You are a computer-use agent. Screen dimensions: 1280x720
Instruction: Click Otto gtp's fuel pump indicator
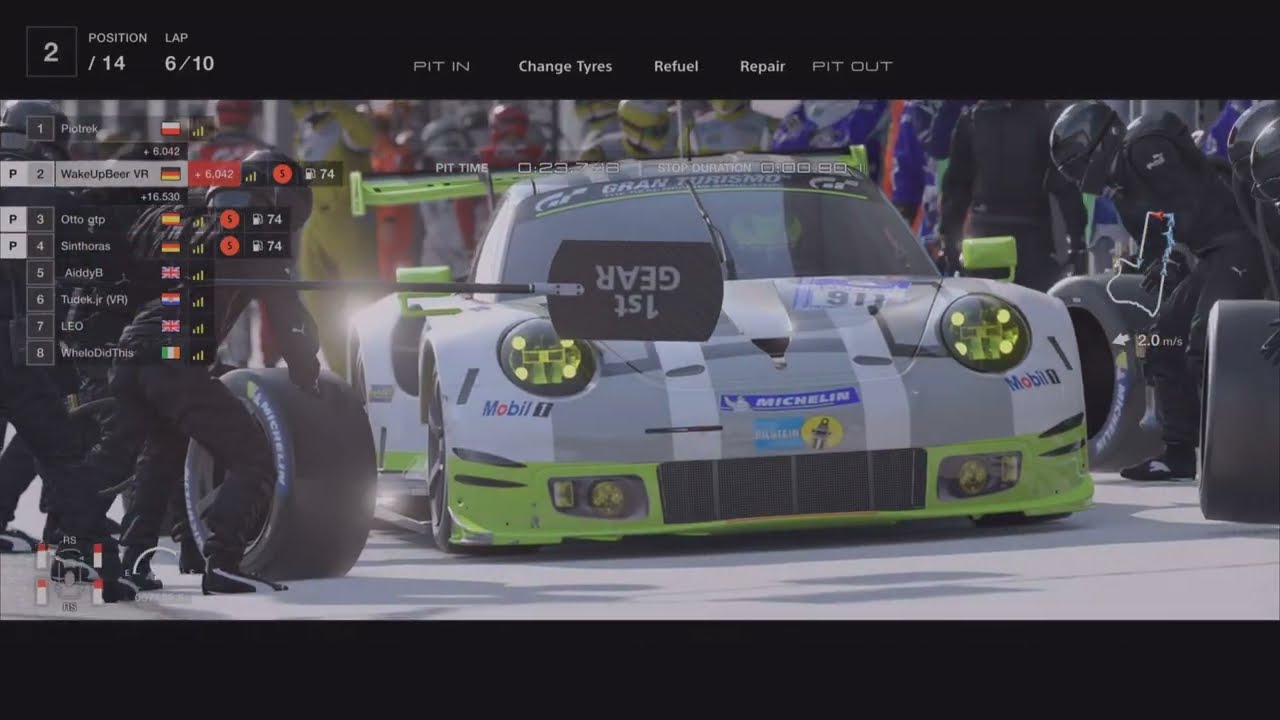coord(266,219)
